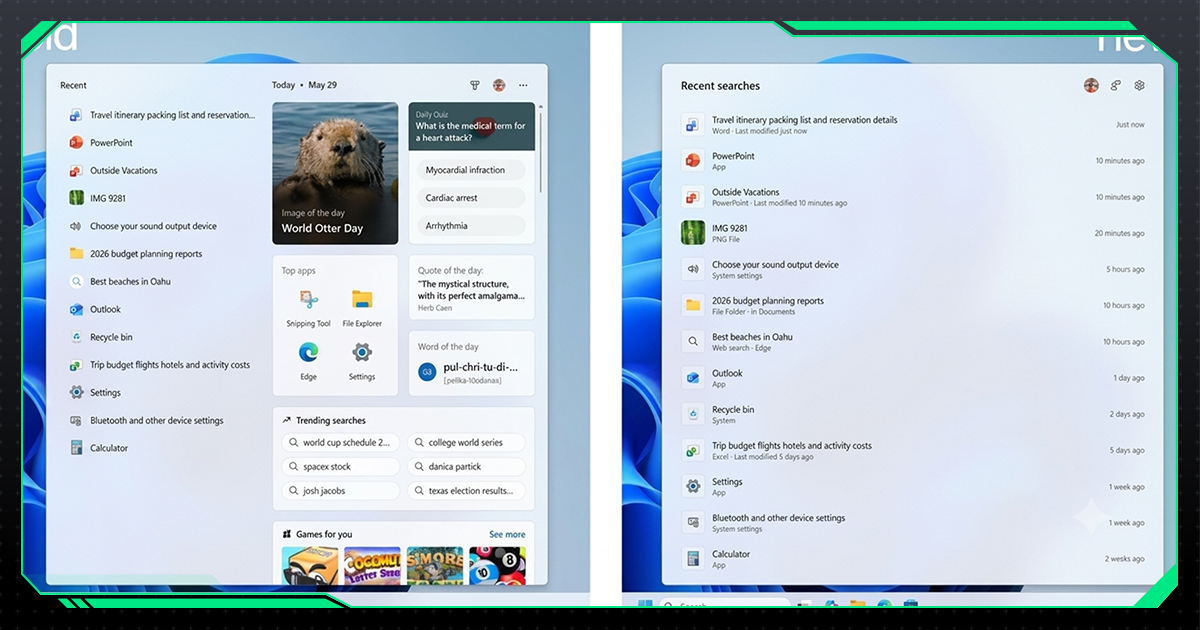Image resolution: width=1200 pixels, height=630 pixels.
Task: Open PowerPoint App result in Recent searches
Action: point(913,161)
